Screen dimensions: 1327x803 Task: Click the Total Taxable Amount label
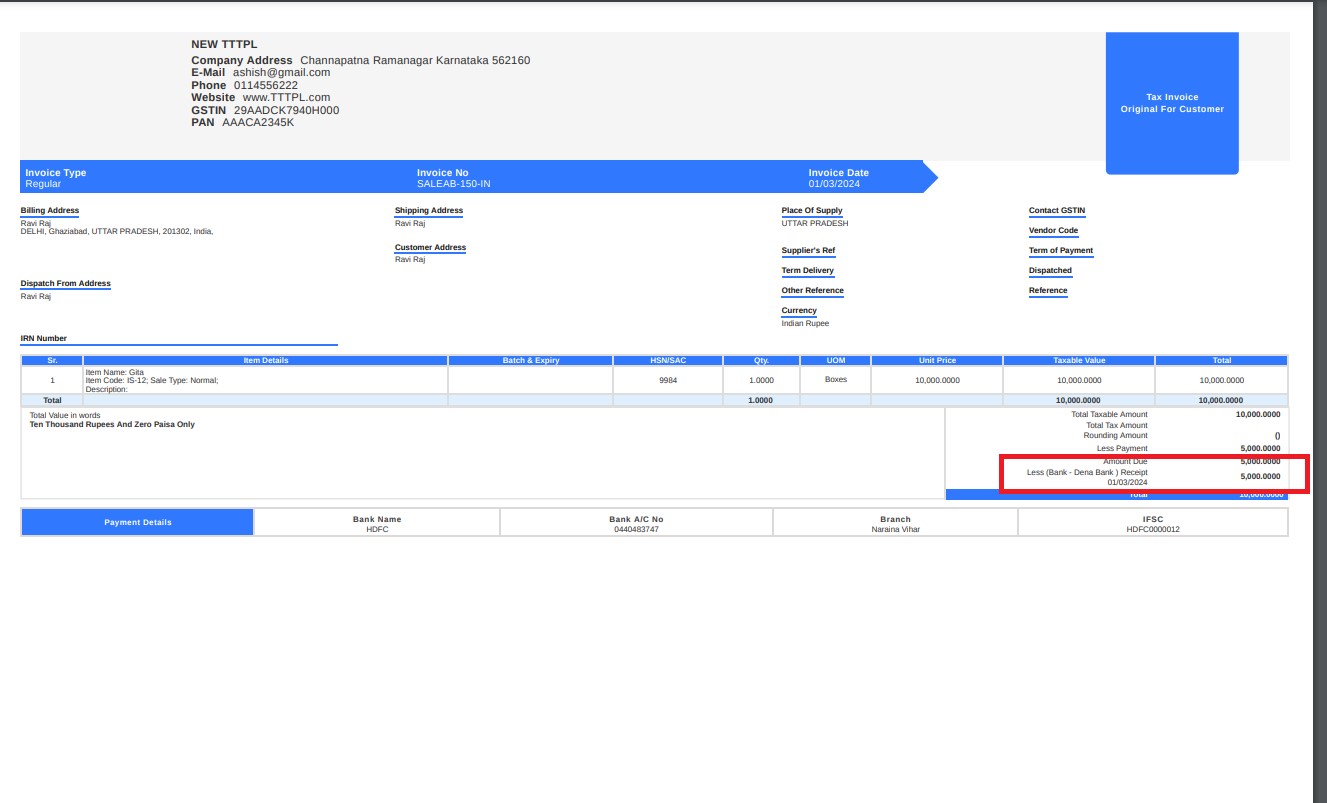[1109, 415]
